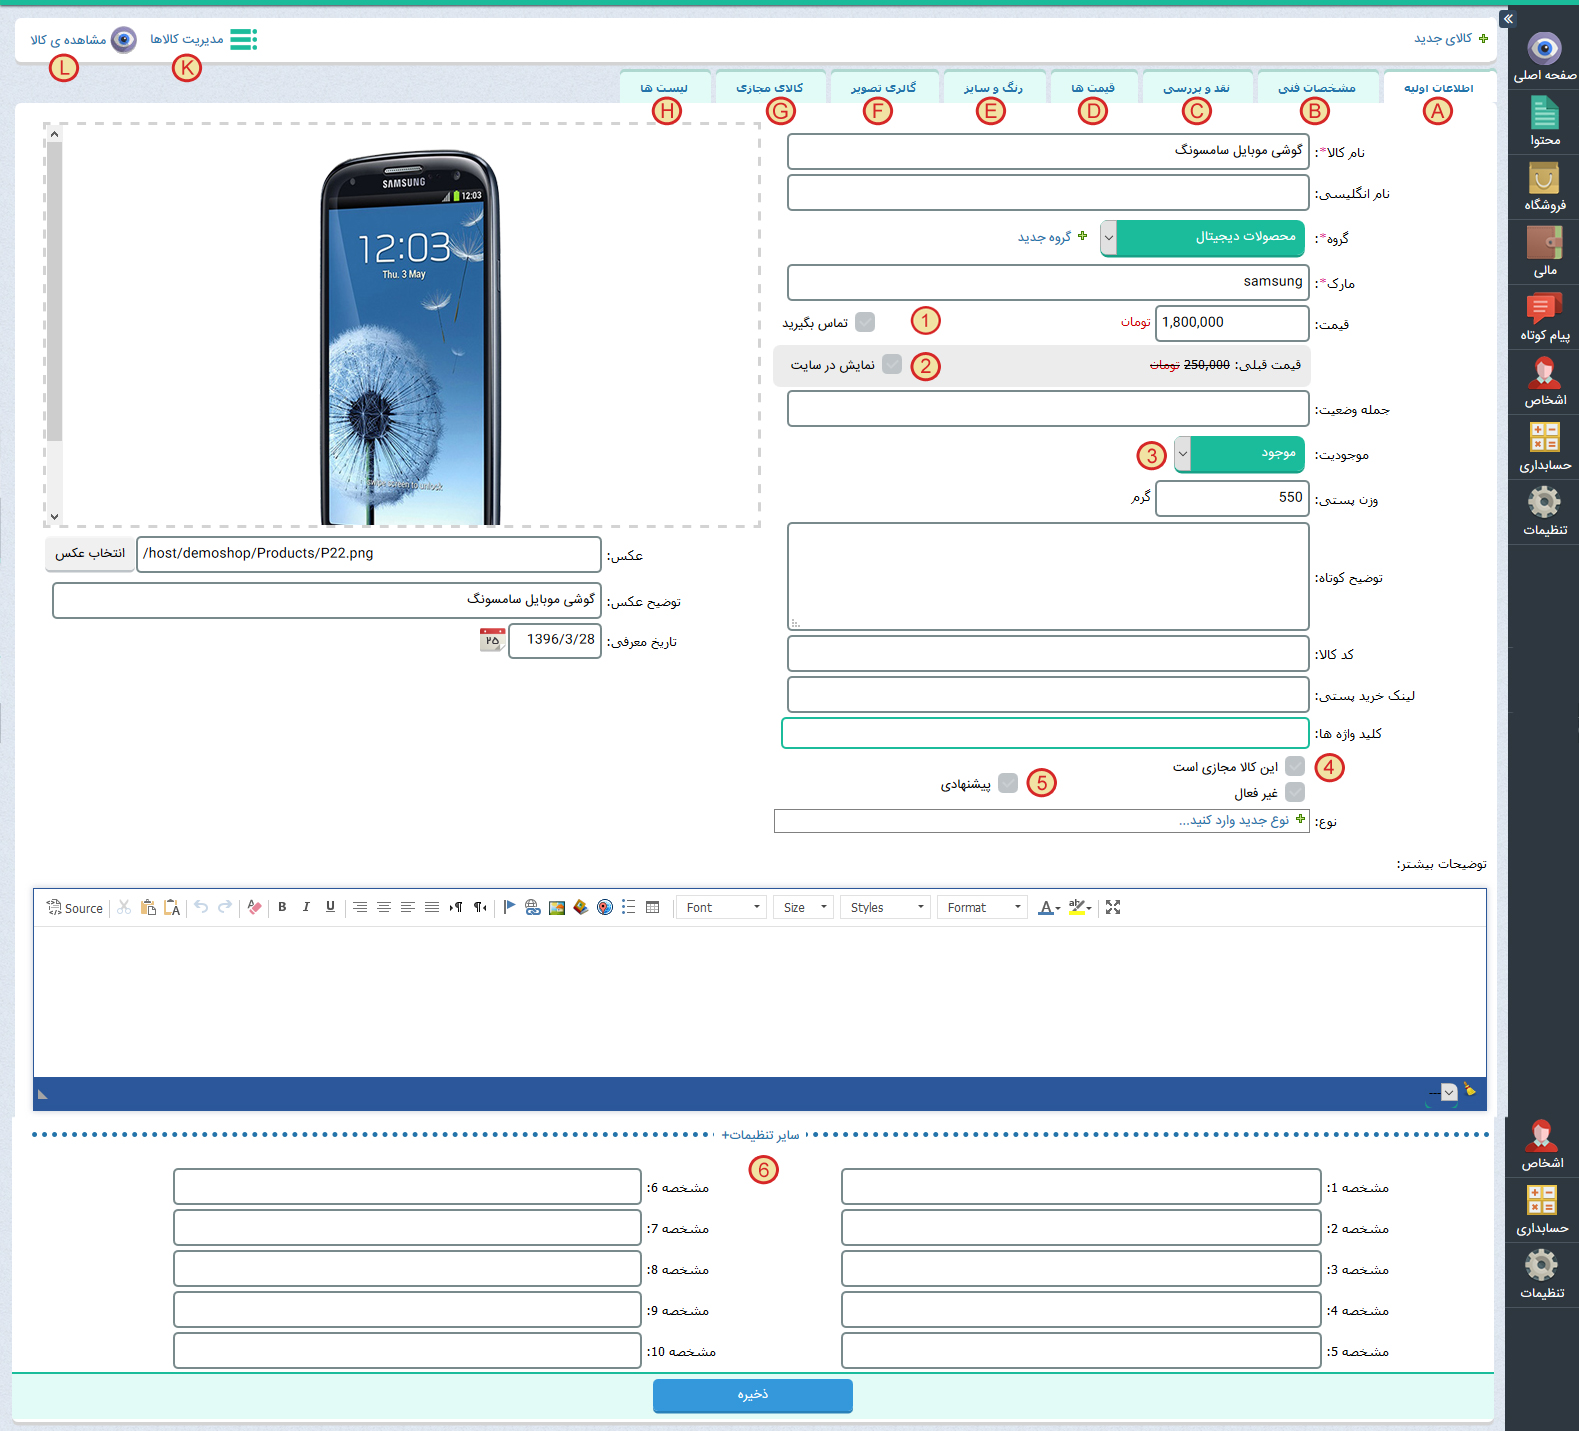Switch to the مشخصات فنی tab
The image size is (1579, 1431).
[1317, 88]
